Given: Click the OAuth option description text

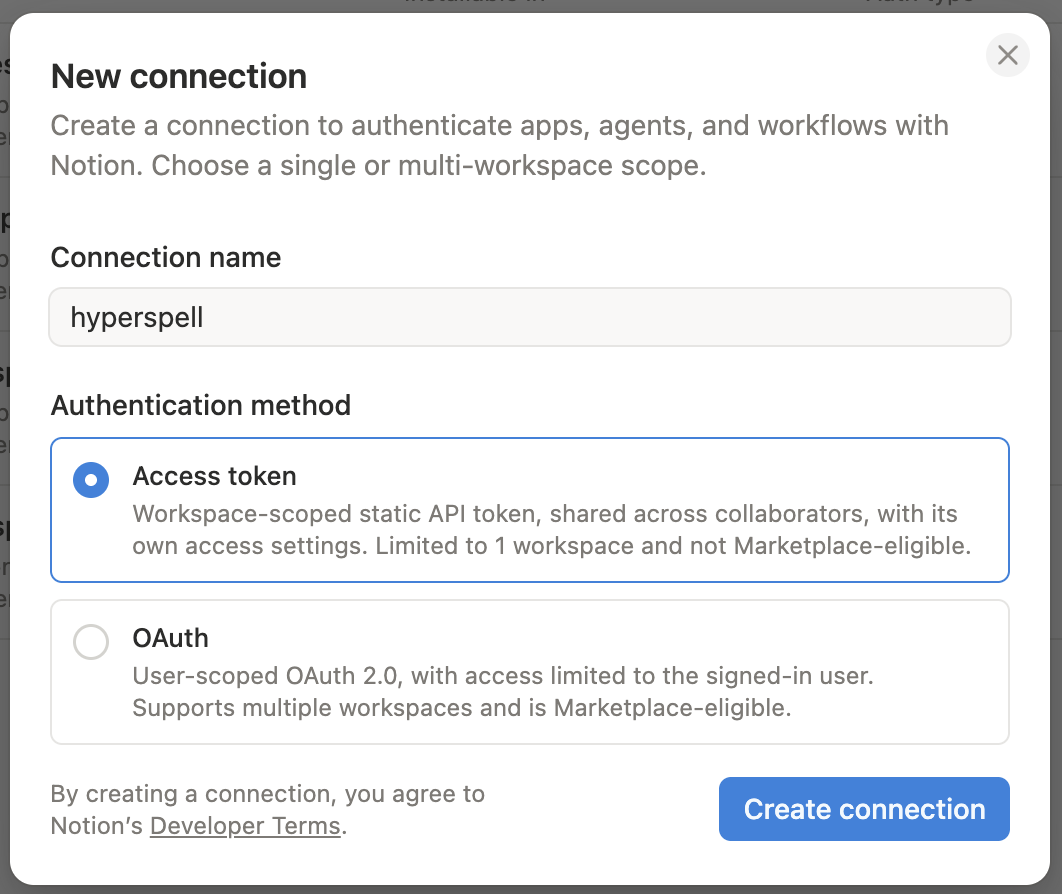Looking at the screenshot, I should click(x=503, y=691).
